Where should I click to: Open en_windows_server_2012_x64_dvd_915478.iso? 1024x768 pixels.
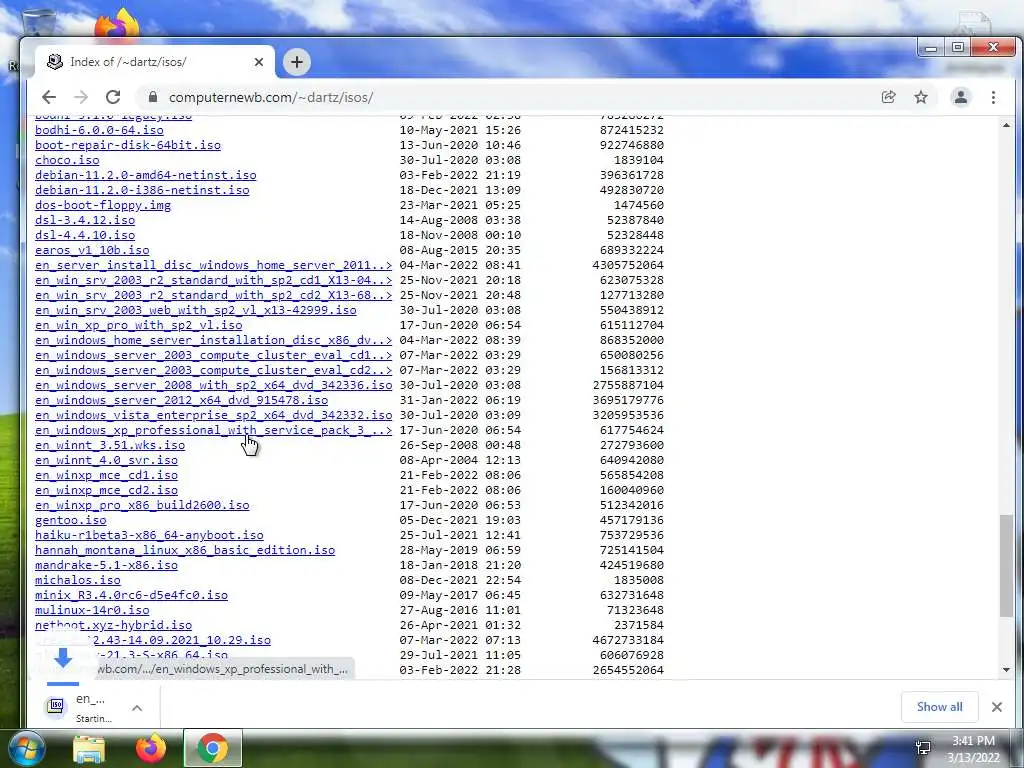coord(182,400)
